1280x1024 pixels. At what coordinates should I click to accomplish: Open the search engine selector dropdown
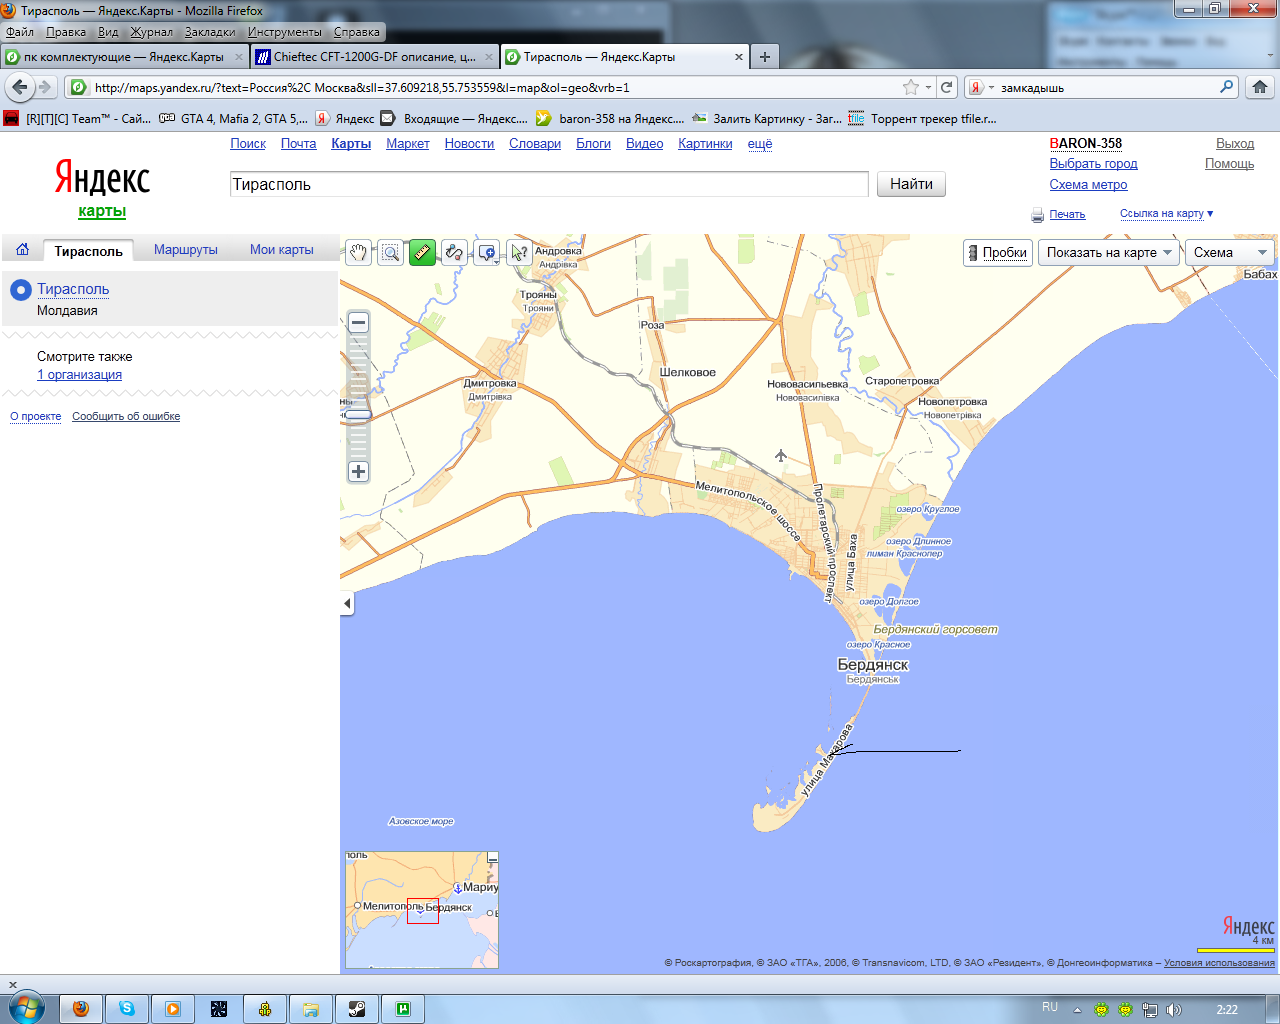click(x=982, y=87)
